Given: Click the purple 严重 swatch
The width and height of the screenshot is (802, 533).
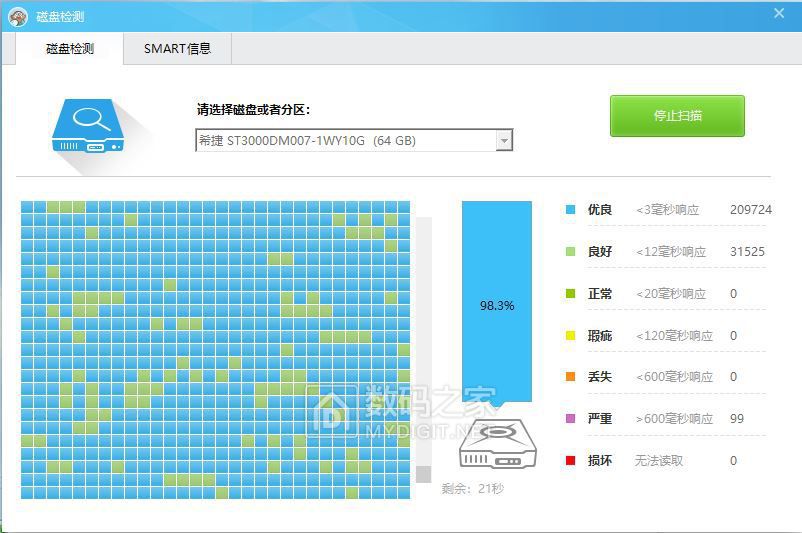Looking at the screenshot, I should [x=570, y=418].
